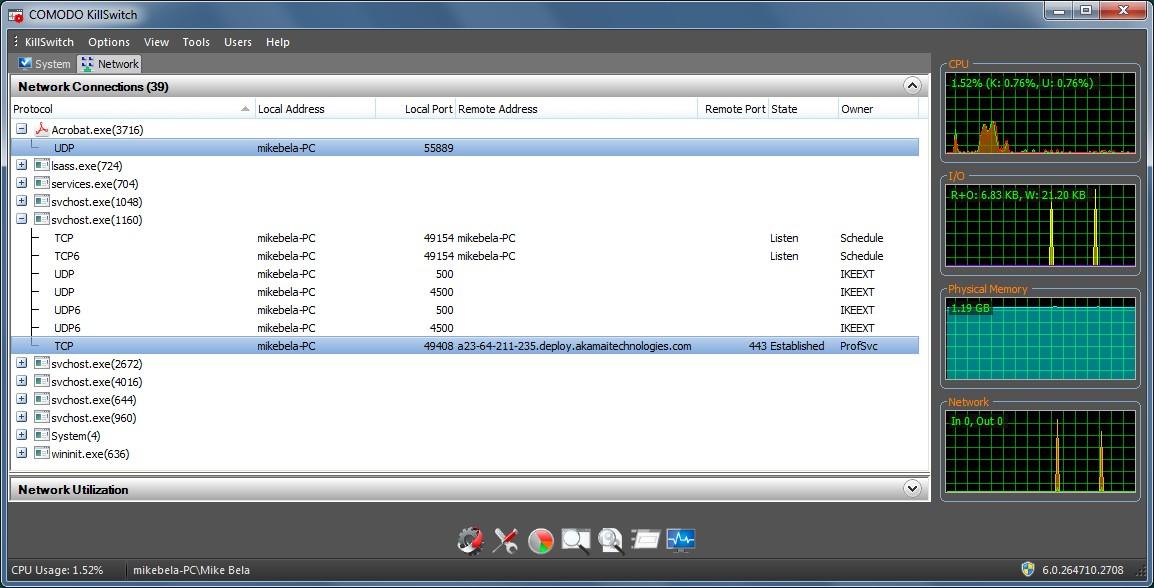Select the UDP6 row with port 4500
1154x588 pixels.
[464, 328]
